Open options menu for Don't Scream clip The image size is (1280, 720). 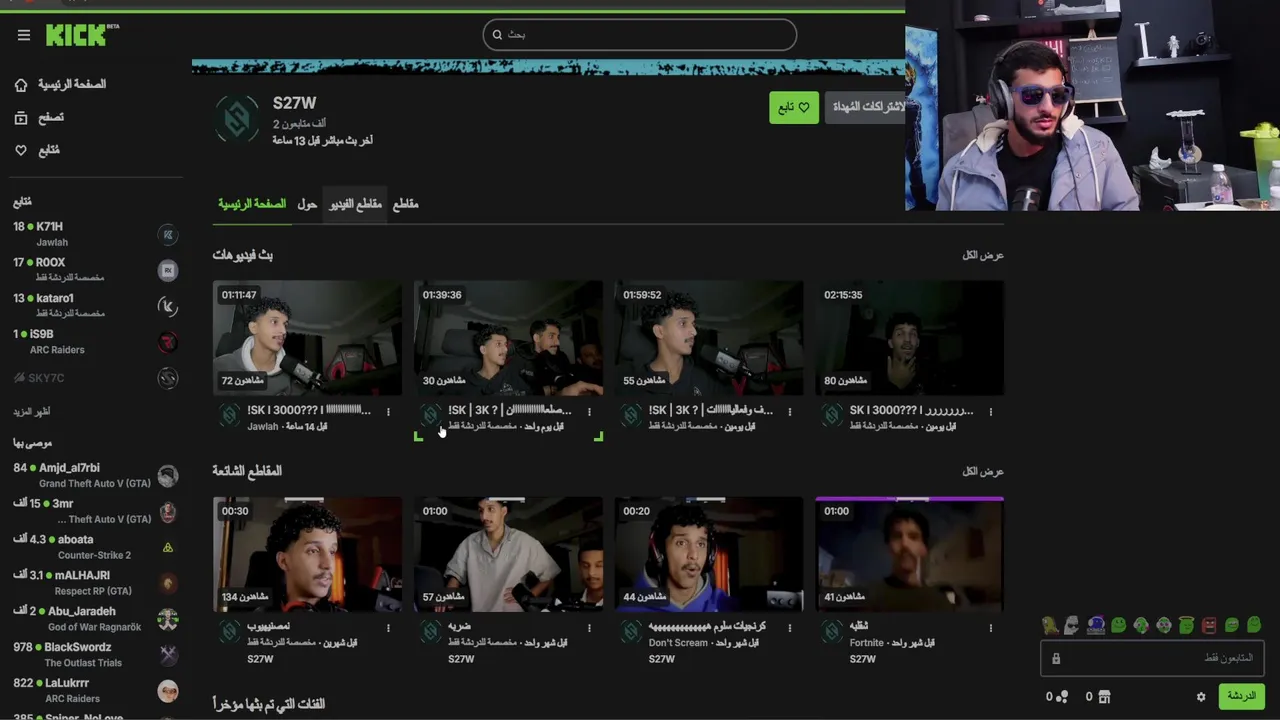[790, 628]
